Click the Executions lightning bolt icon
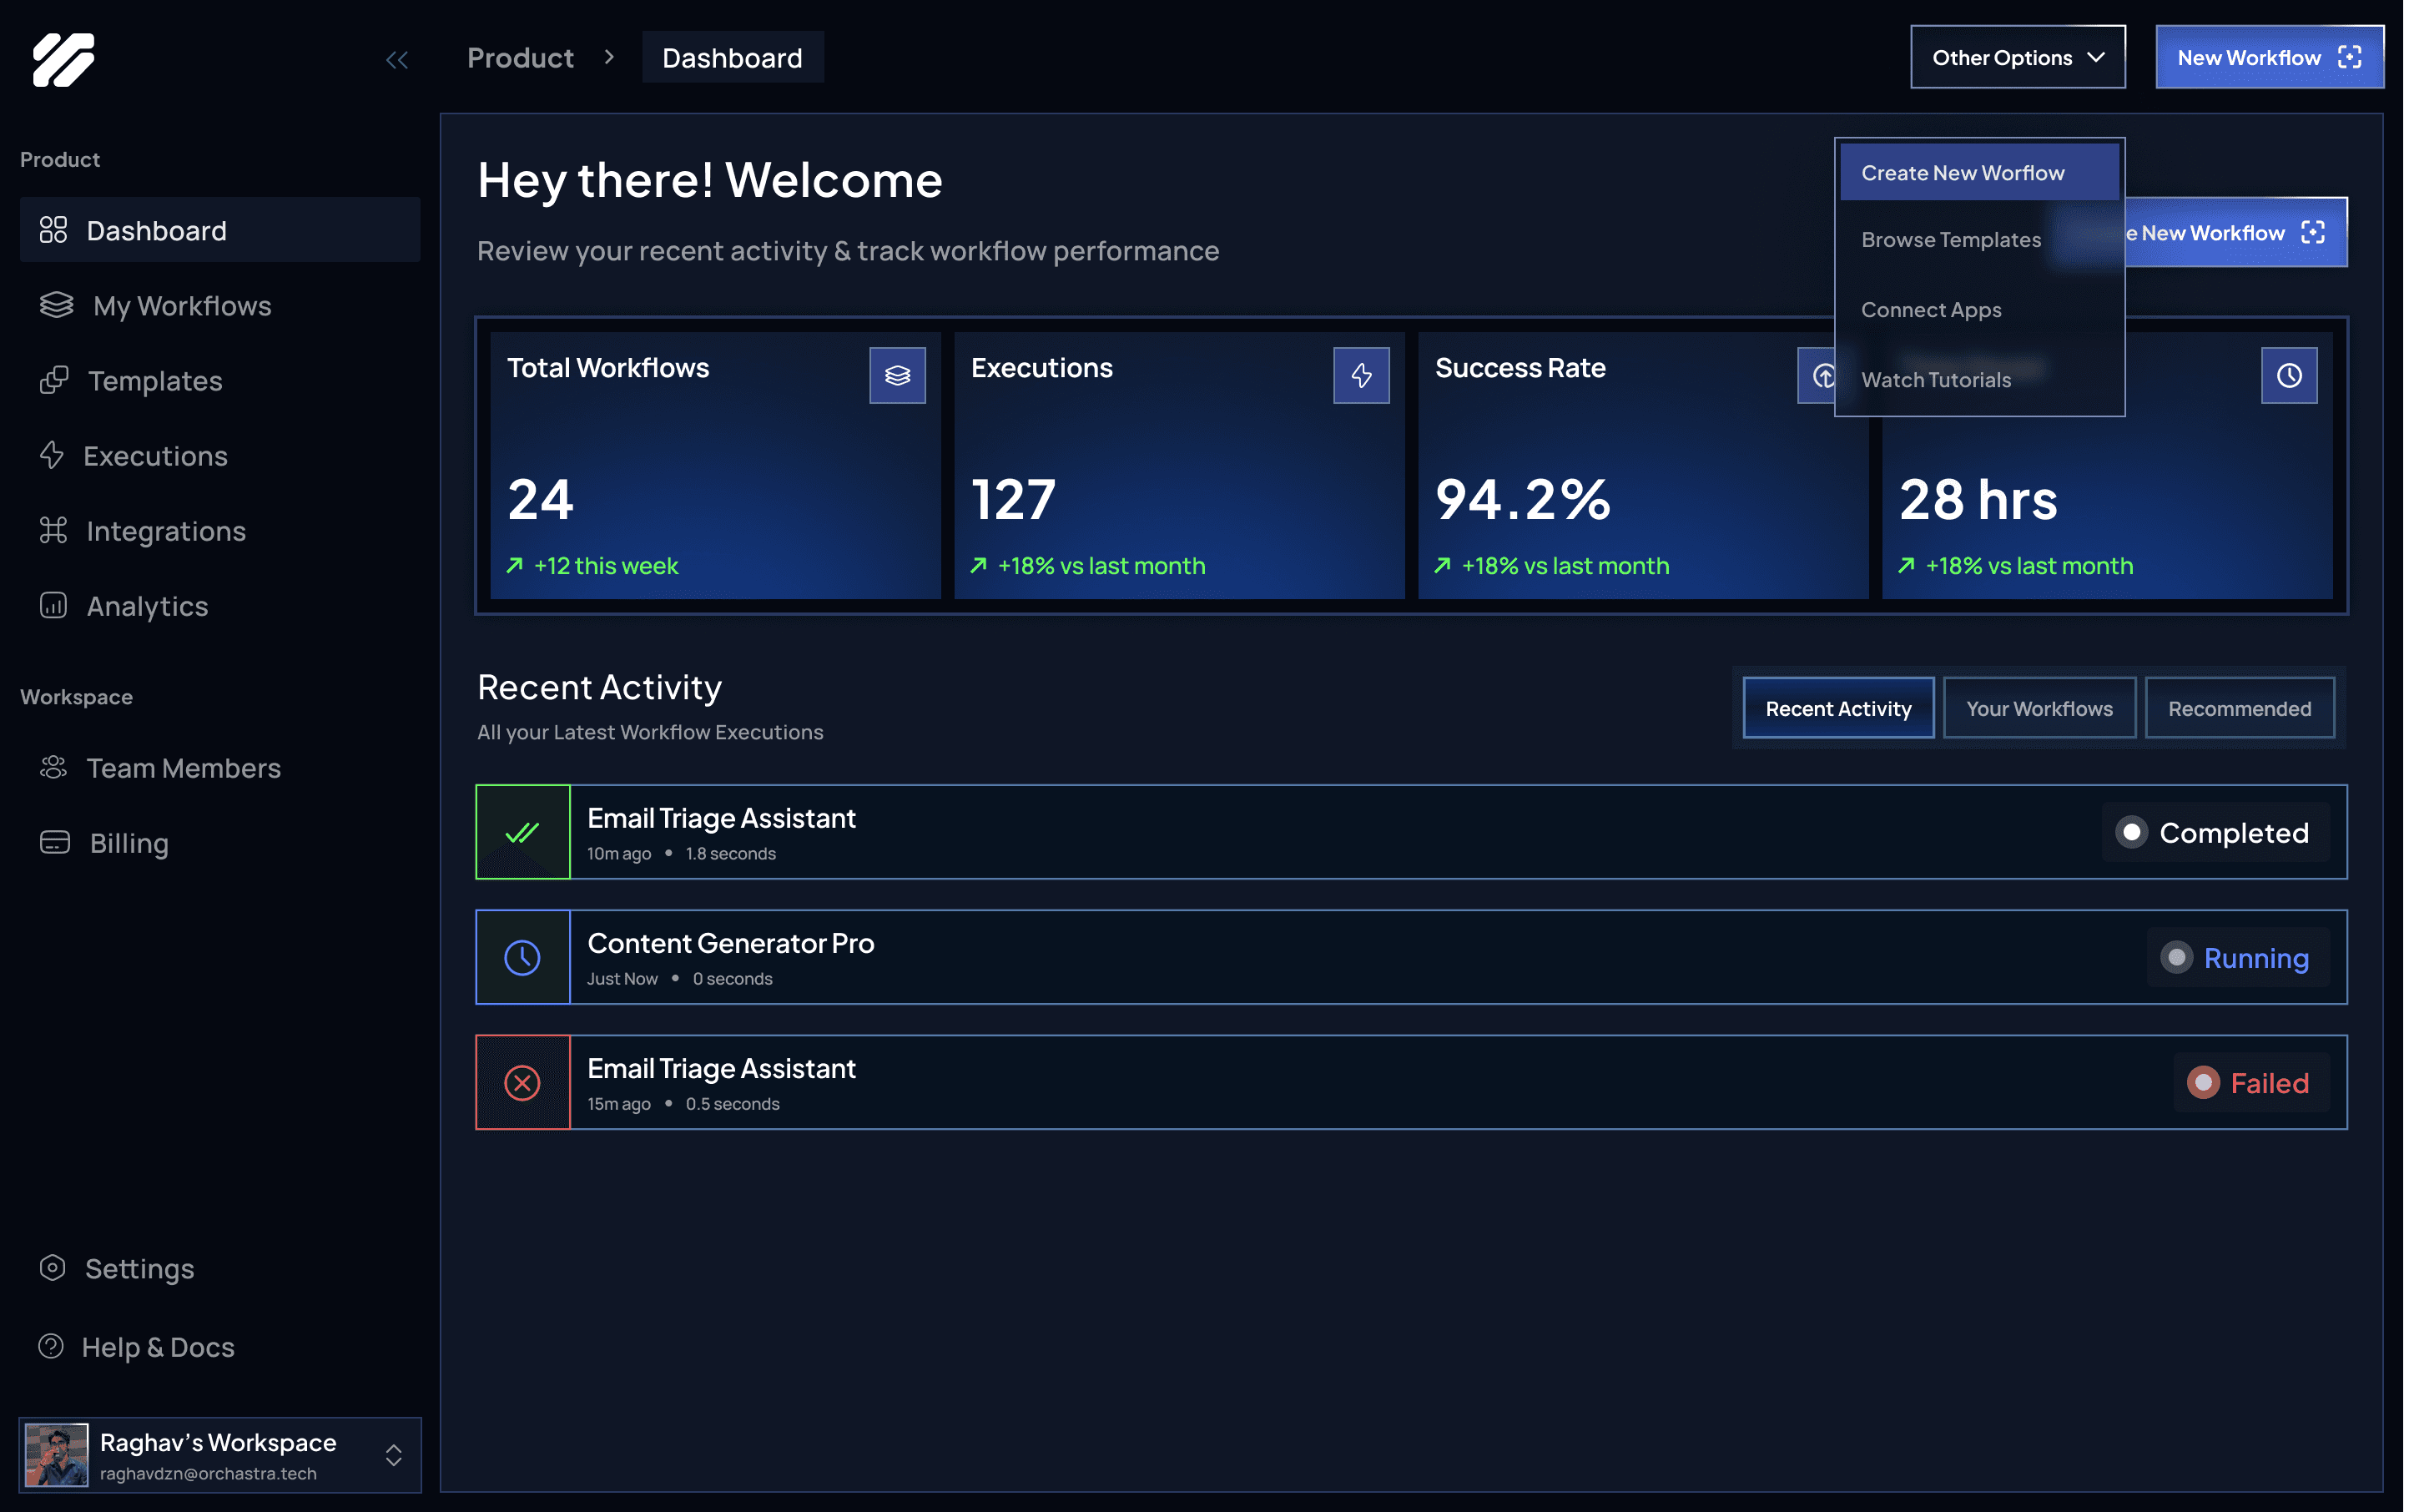This screenshot has width=2409, height=1512. click(x=1361, y=375)
